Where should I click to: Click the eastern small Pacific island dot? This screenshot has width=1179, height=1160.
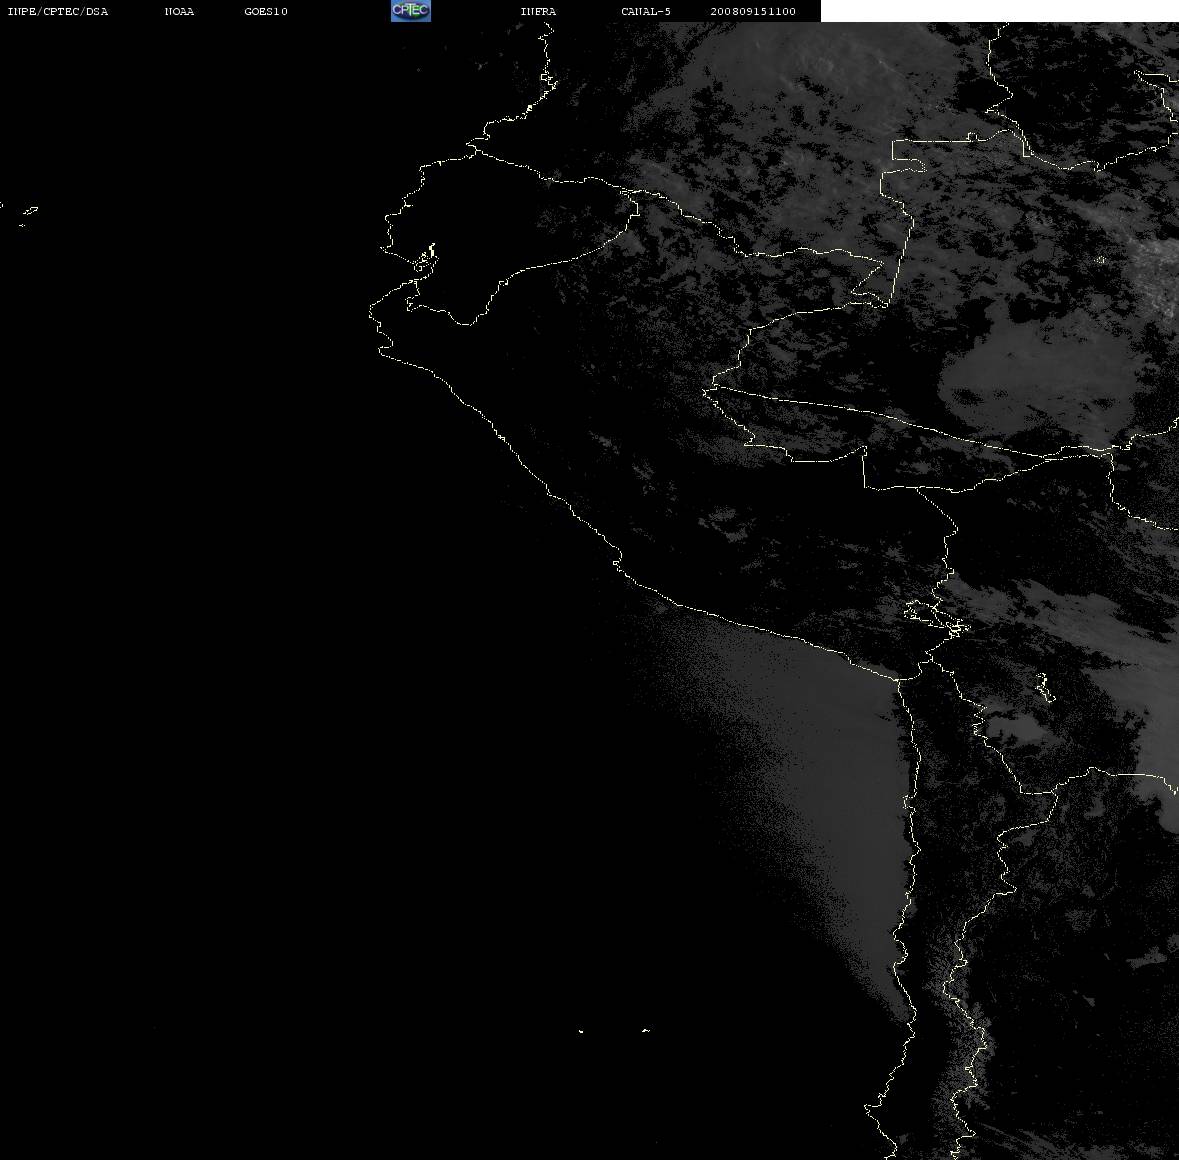point(646,1030)
